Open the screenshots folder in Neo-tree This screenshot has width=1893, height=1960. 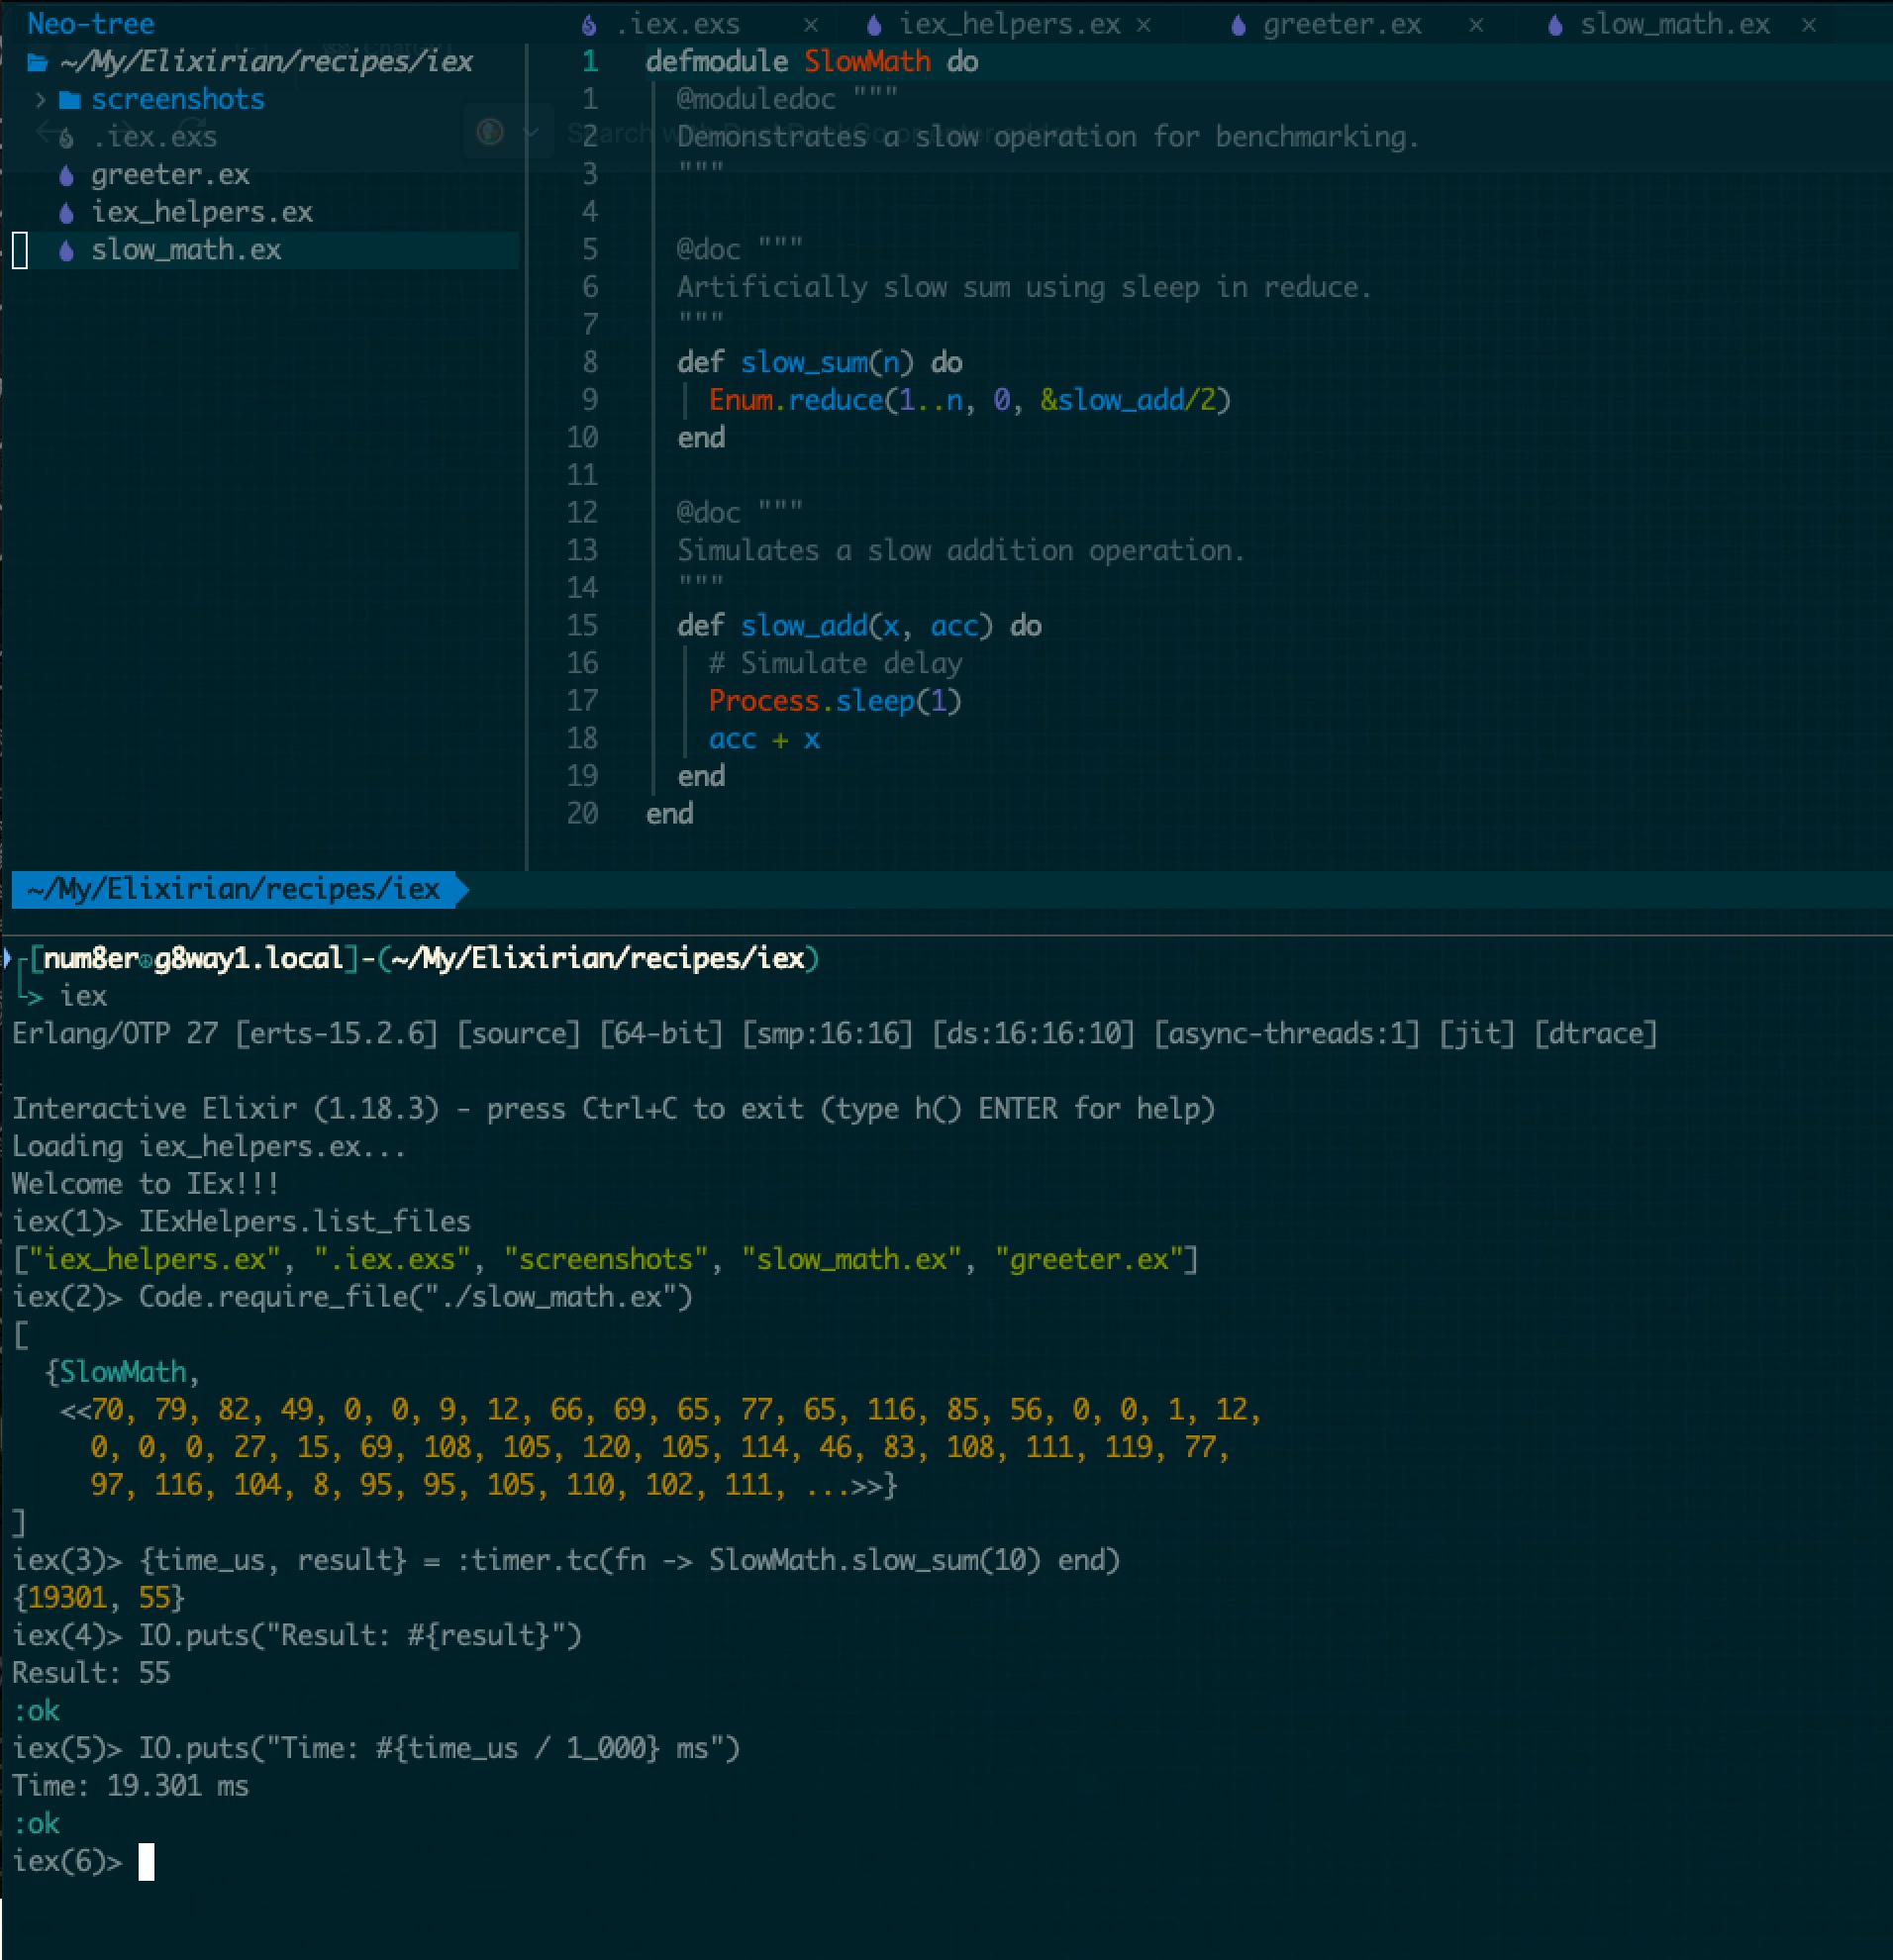click(x=178, y=100)
